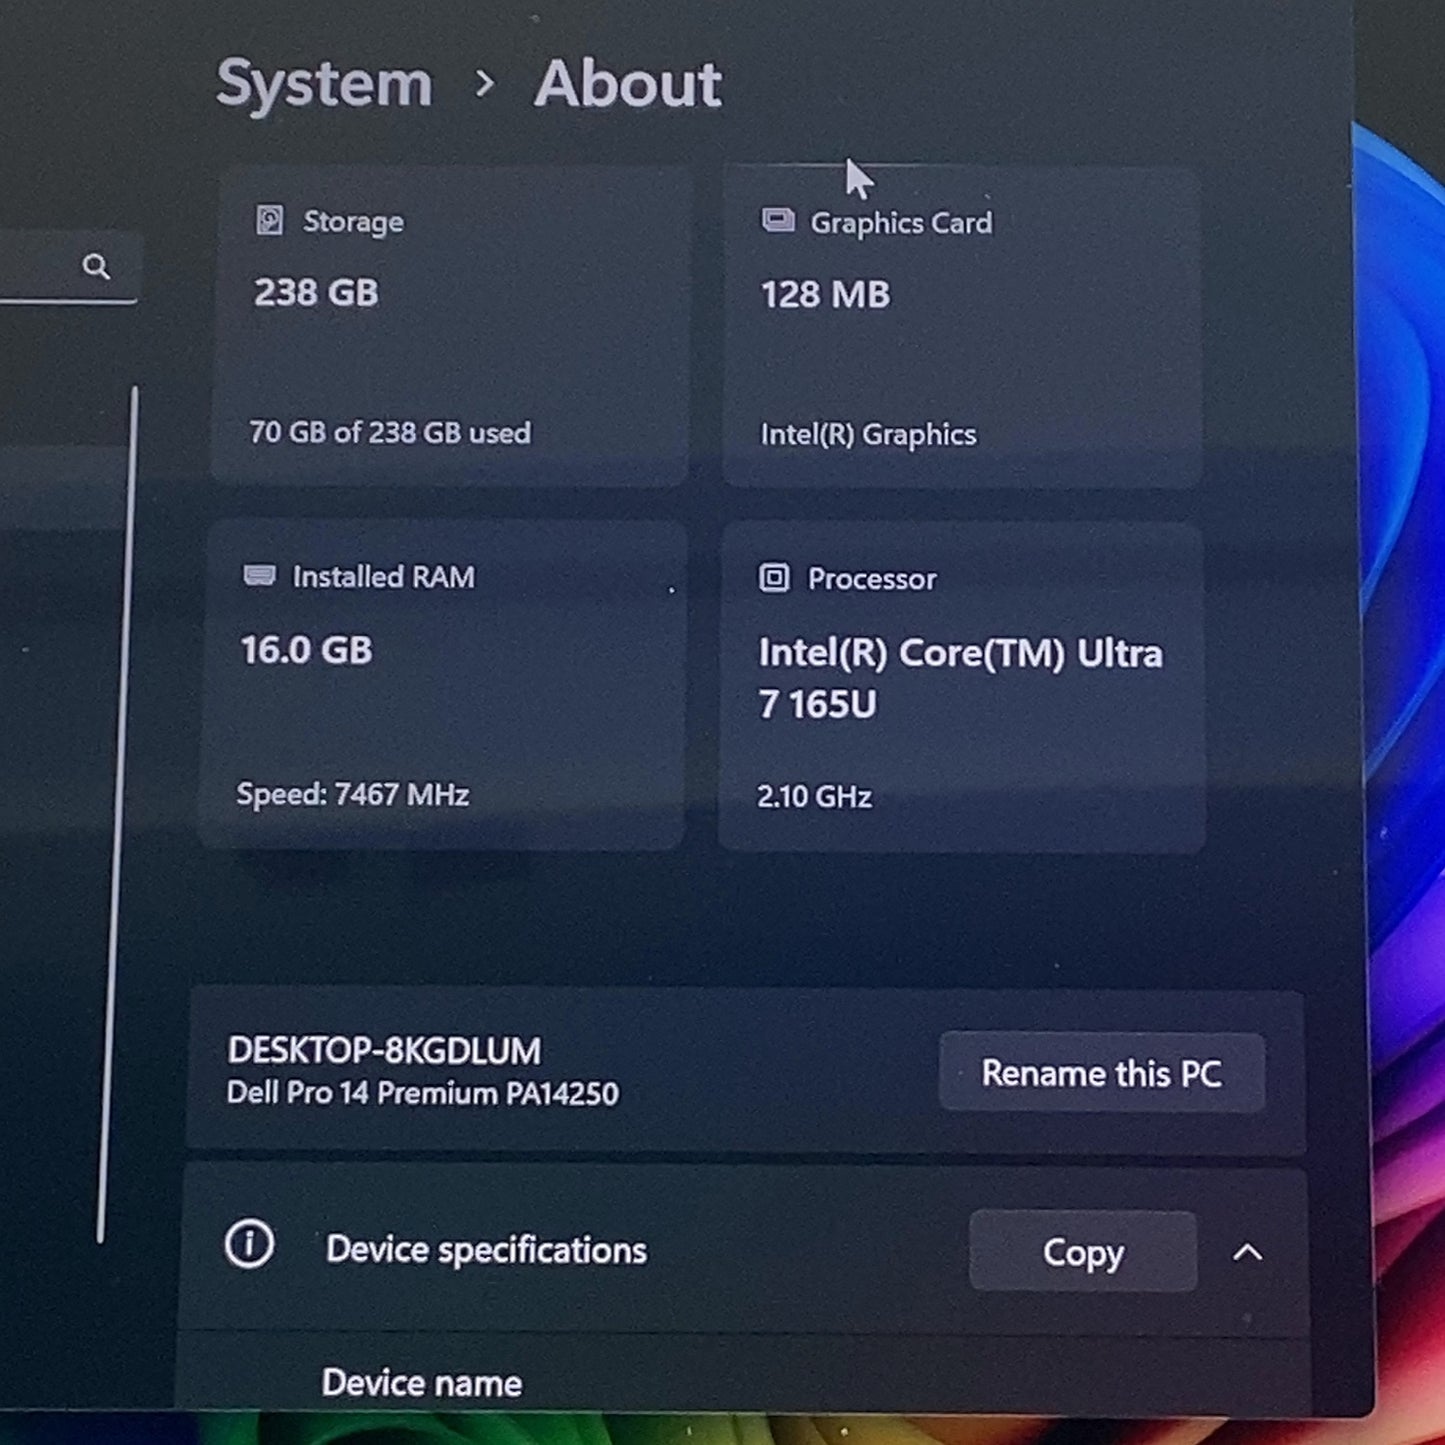
Task: Click the Graphics Card label
Action: 901,223
